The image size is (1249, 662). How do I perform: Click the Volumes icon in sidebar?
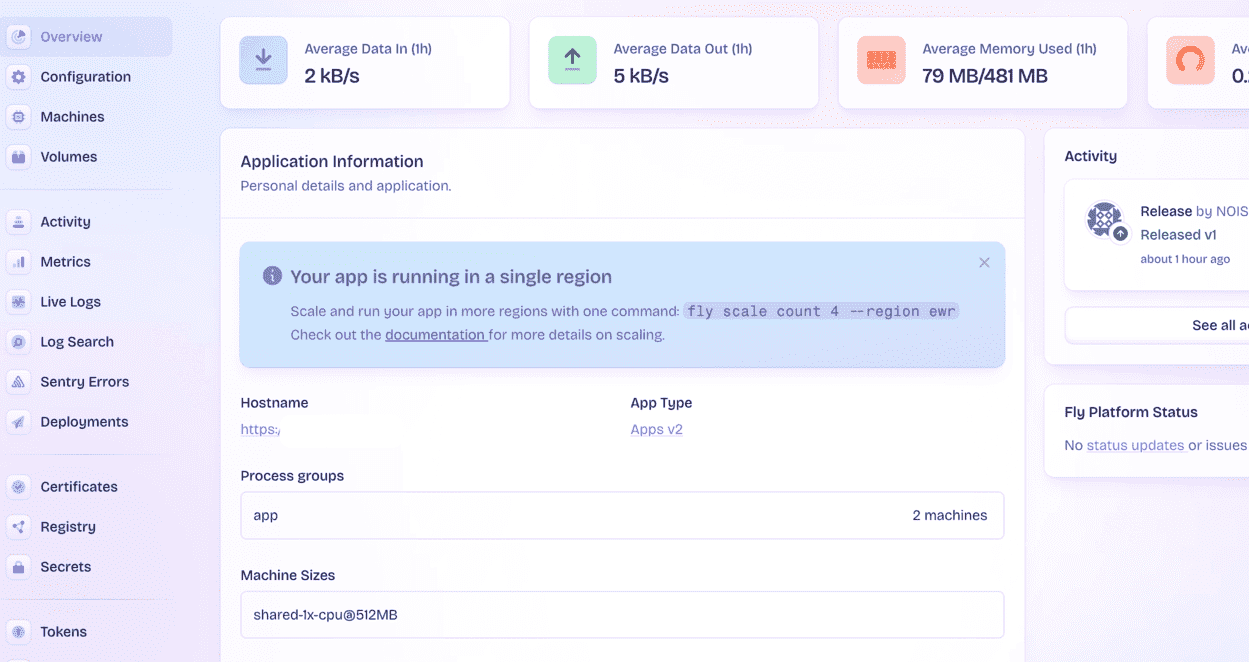[x=18, y=157]
